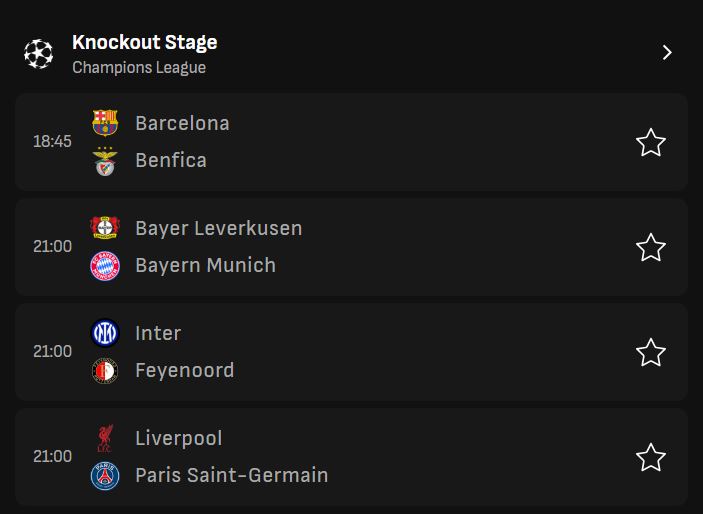Open the Bayern Munich team name

click(205, 266)
